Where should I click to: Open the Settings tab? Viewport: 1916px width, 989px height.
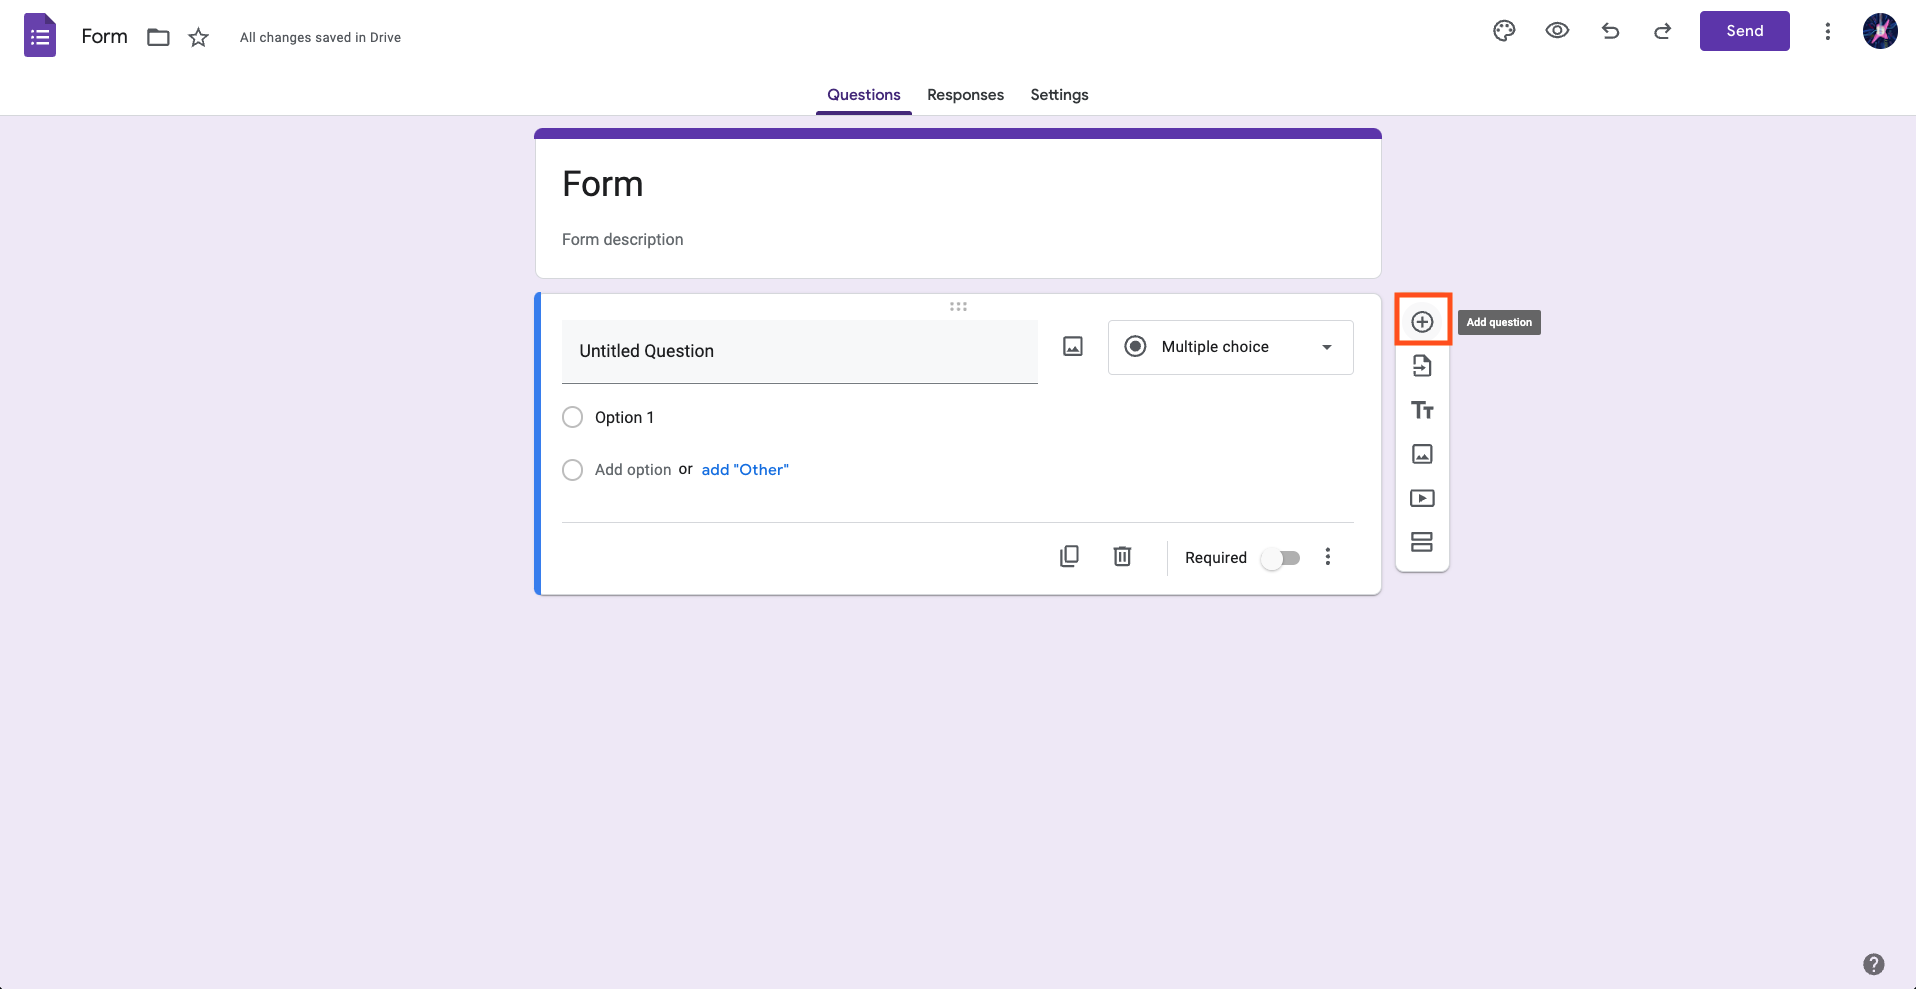pyautogui.click(x=1059, y=95)
